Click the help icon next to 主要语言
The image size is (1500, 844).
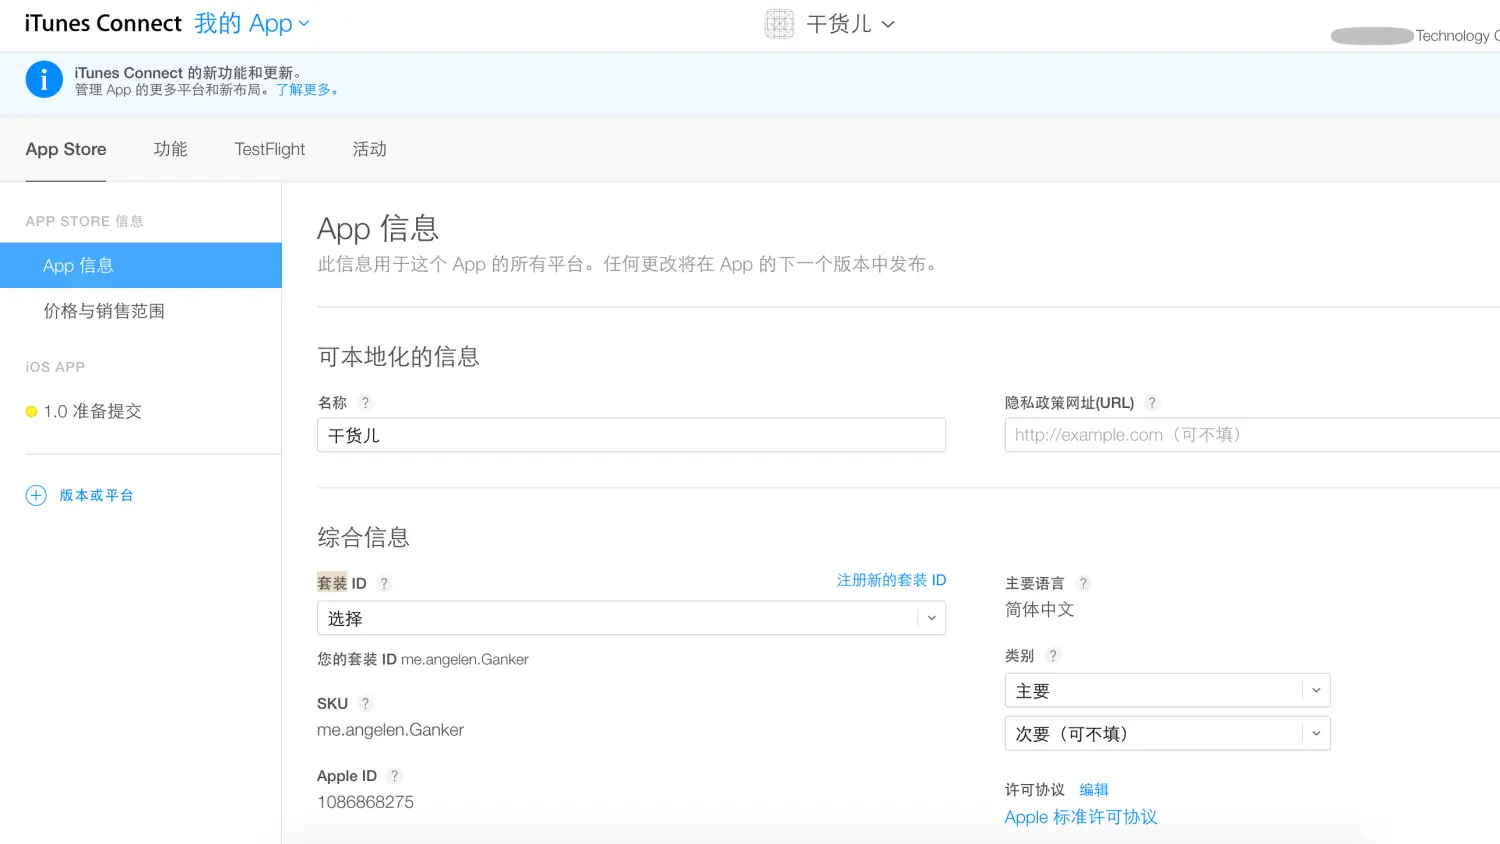1083,584
